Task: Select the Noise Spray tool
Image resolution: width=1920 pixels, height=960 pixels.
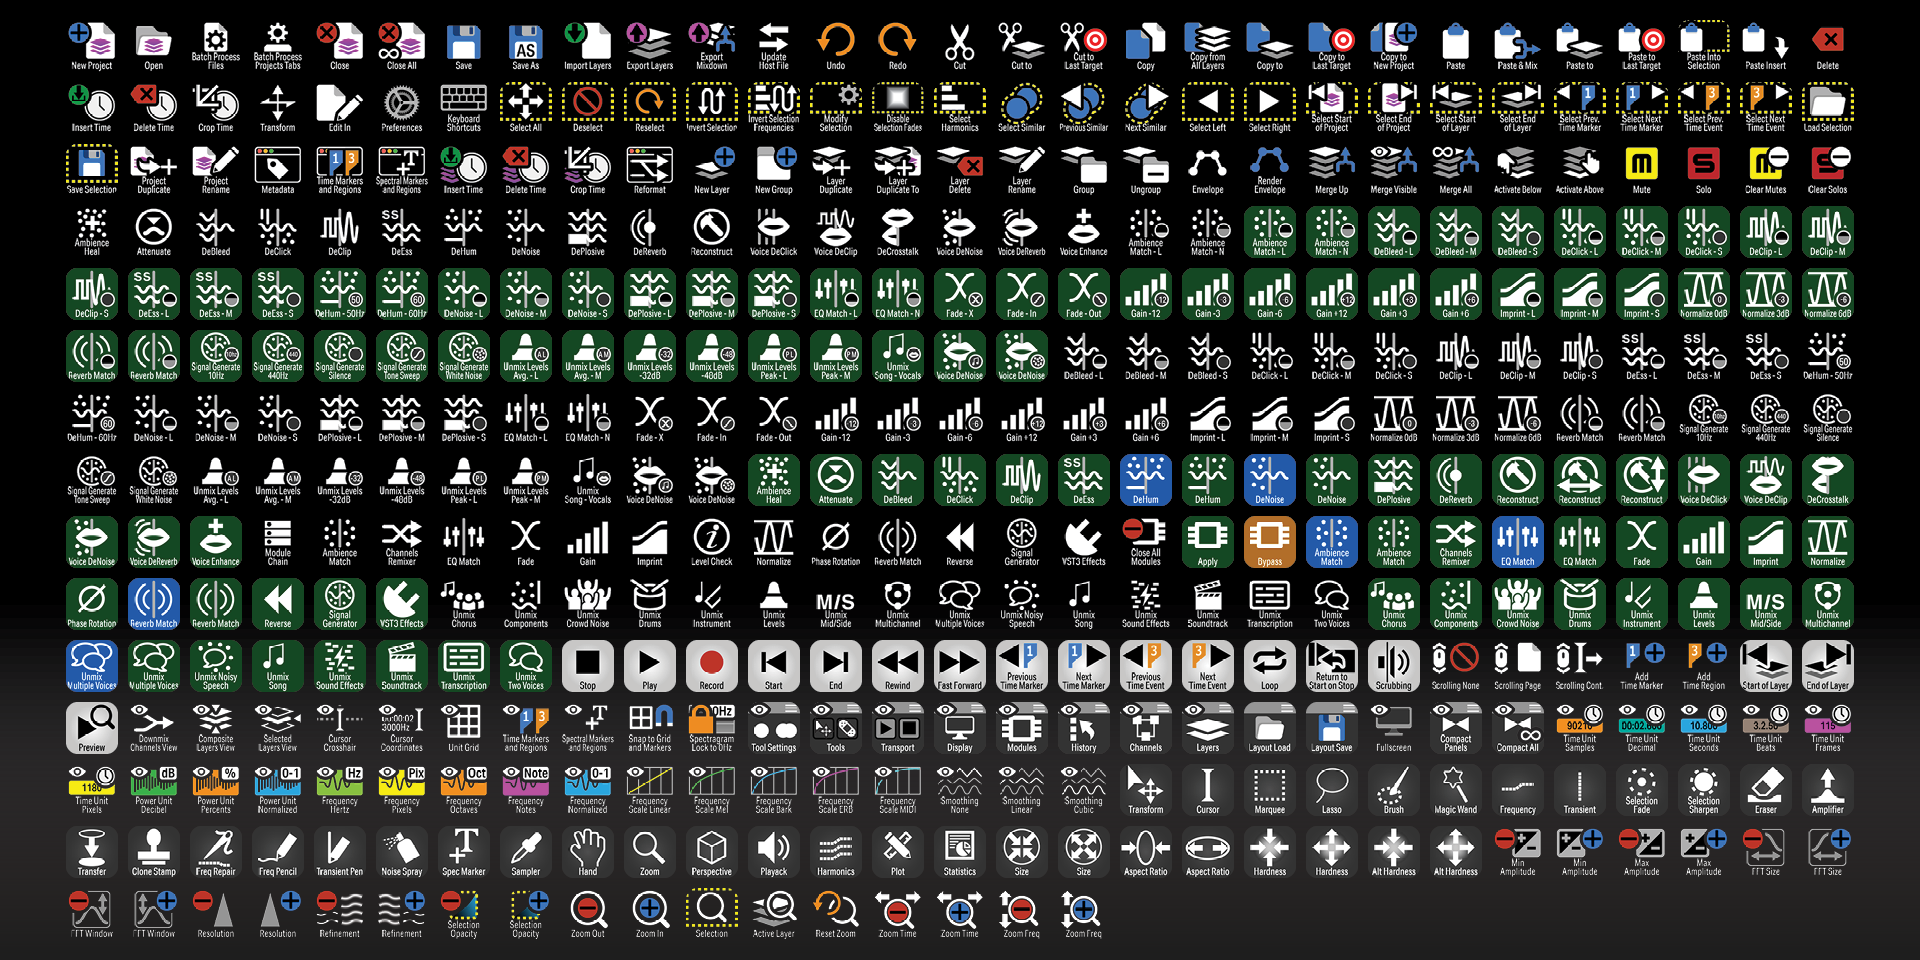Action: (401, 852)
